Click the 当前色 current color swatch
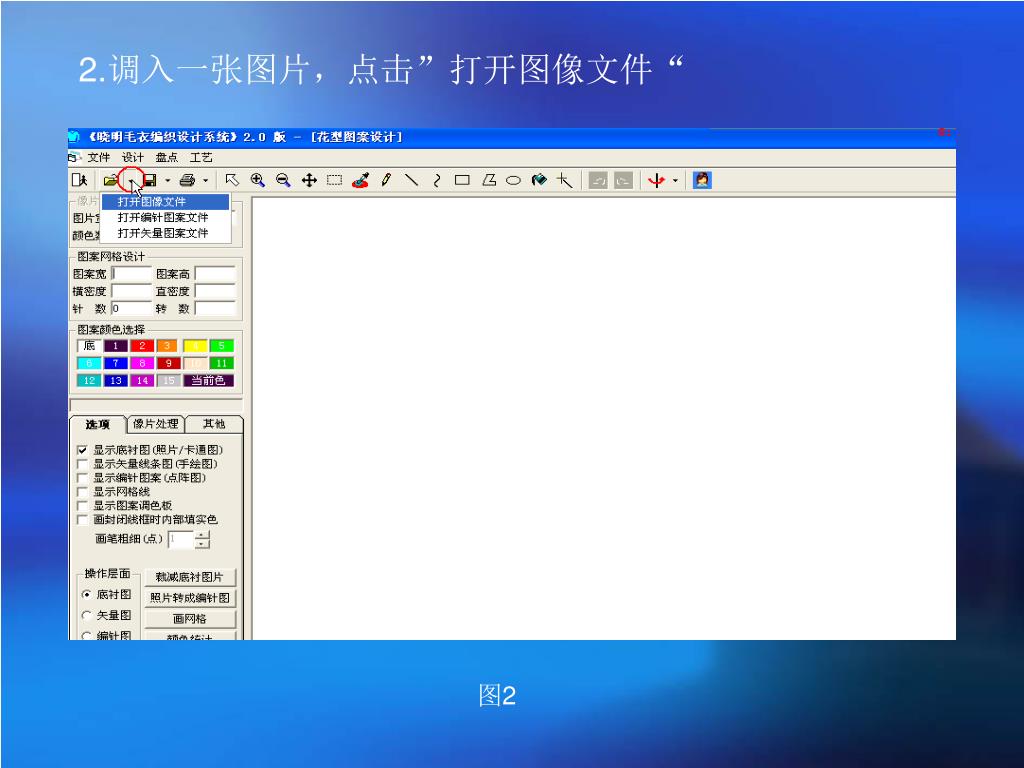This screenshot has width=1024, height=768. (208, 380)
